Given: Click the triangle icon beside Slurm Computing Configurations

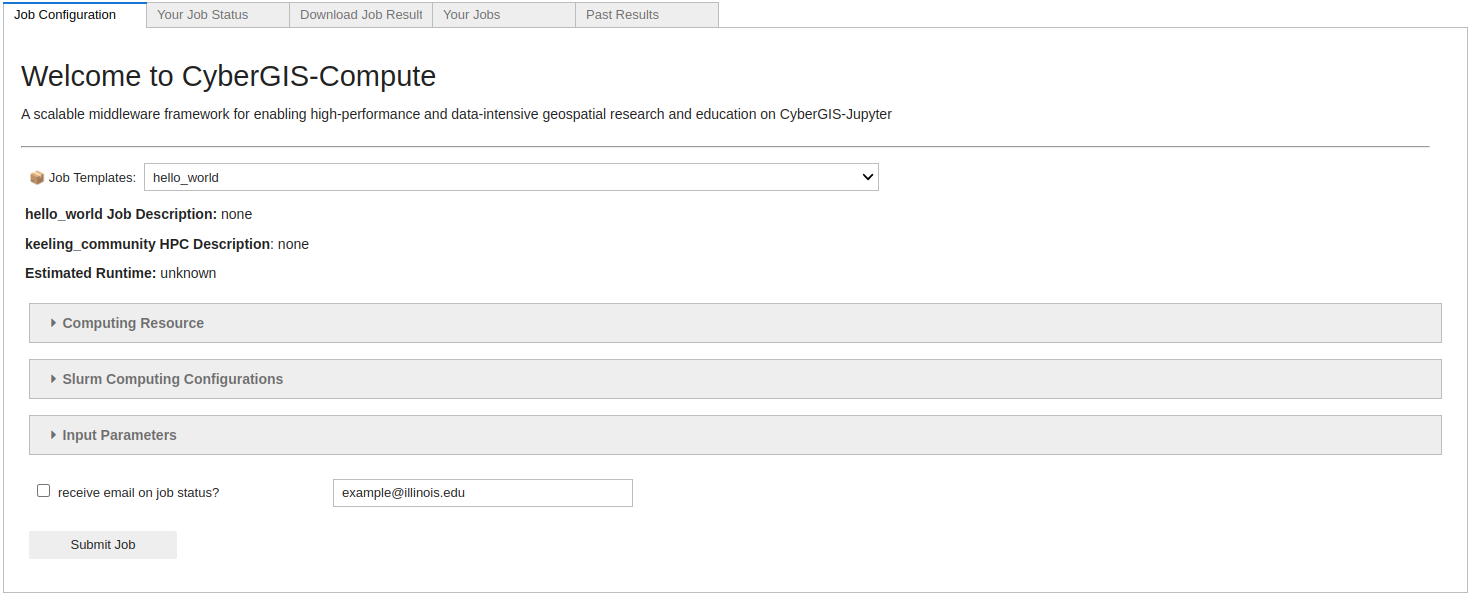Looking at the screenshot, I should [x=53, y=379].
